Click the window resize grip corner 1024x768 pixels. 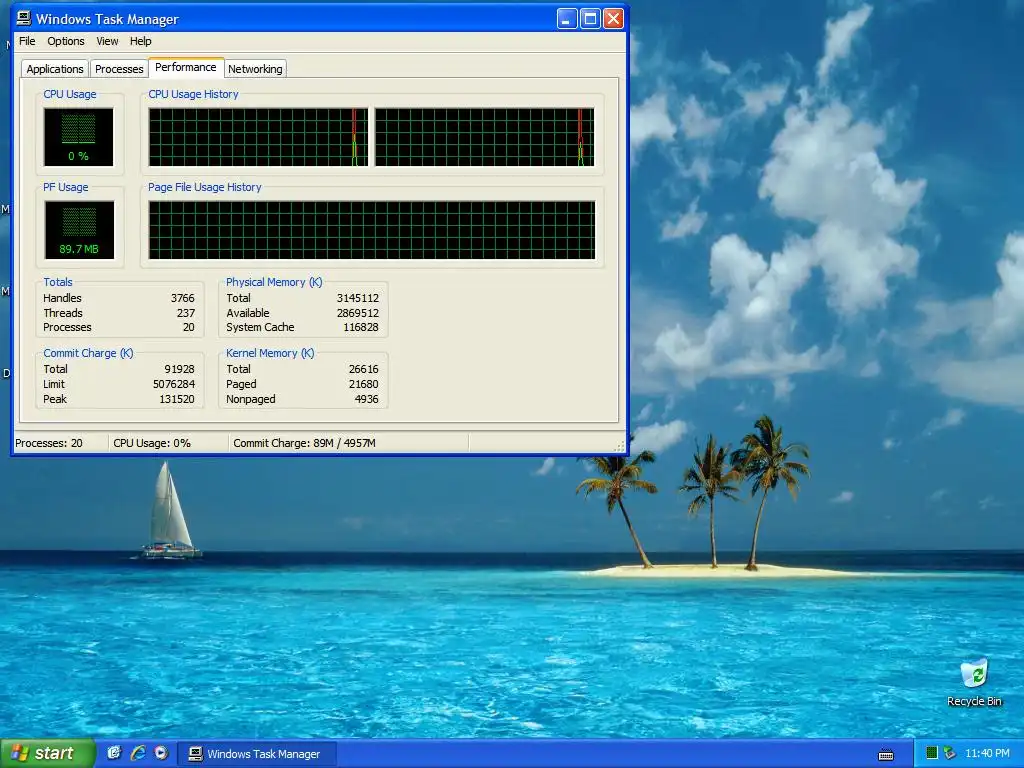point(620,446)
